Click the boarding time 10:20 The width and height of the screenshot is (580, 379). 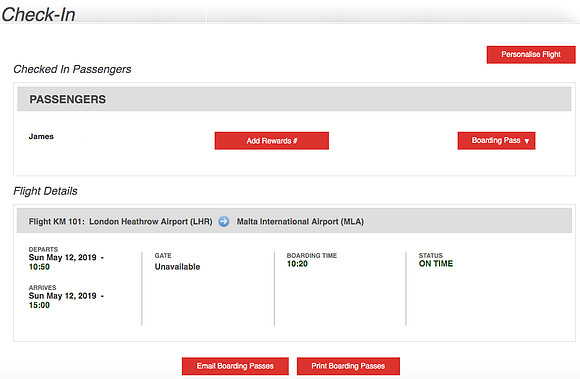pos(297,264)
